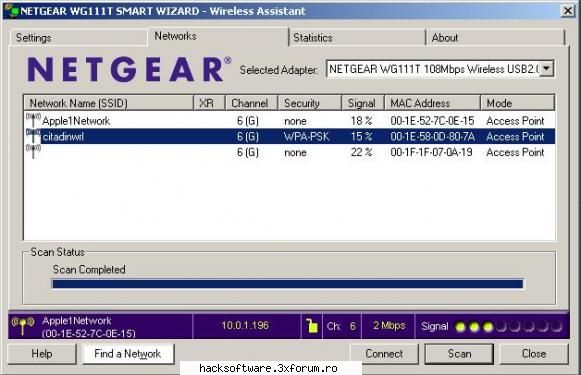The width and height of the screenshot is (581, 375).
Task: Click the 18 % signal value
Action: [x=361, y=121]
